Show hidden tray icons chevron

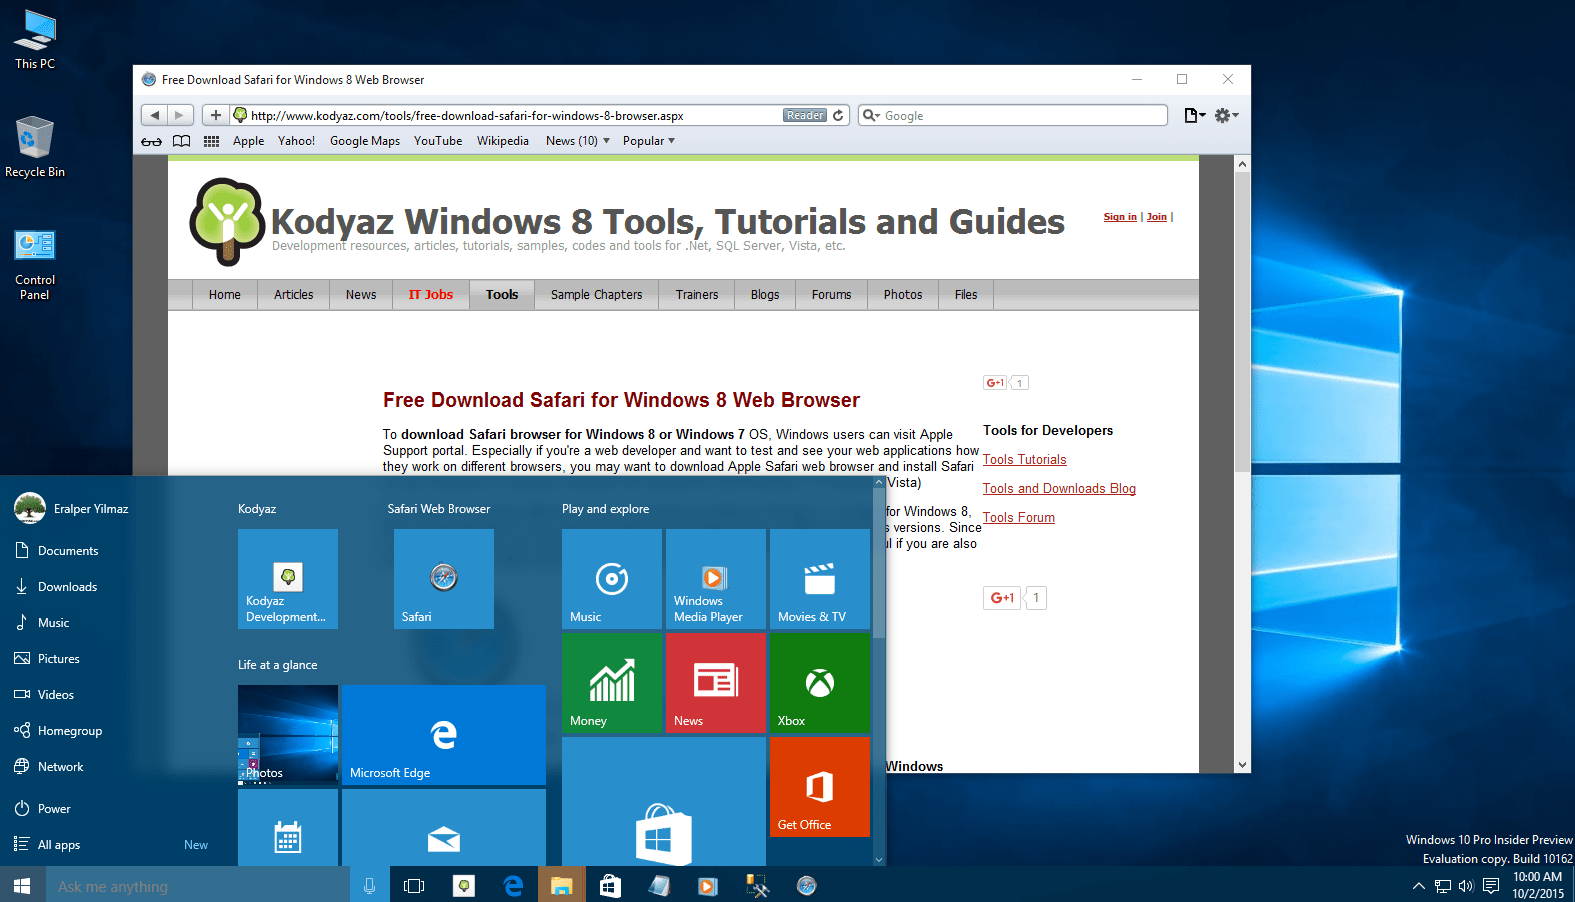[x=1418, y=886]
